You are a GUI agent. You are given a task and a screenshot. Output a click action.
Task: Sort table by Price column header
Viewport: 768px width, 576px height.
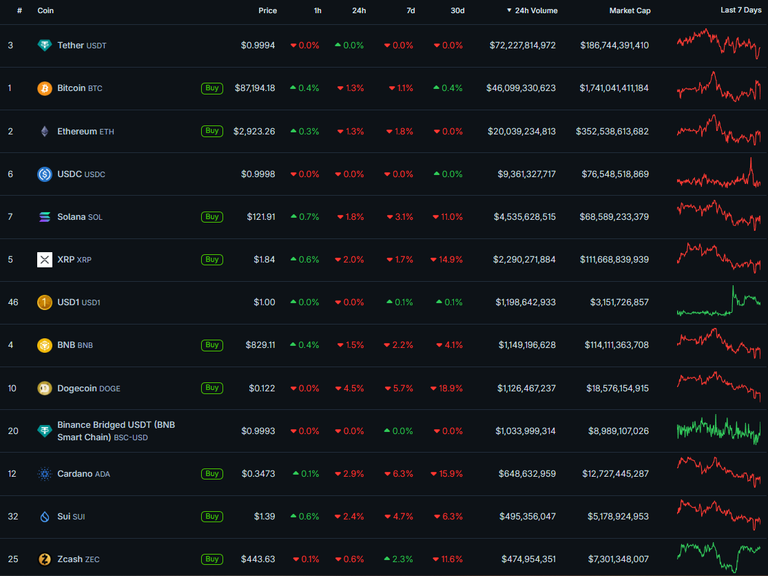(267, 10)
